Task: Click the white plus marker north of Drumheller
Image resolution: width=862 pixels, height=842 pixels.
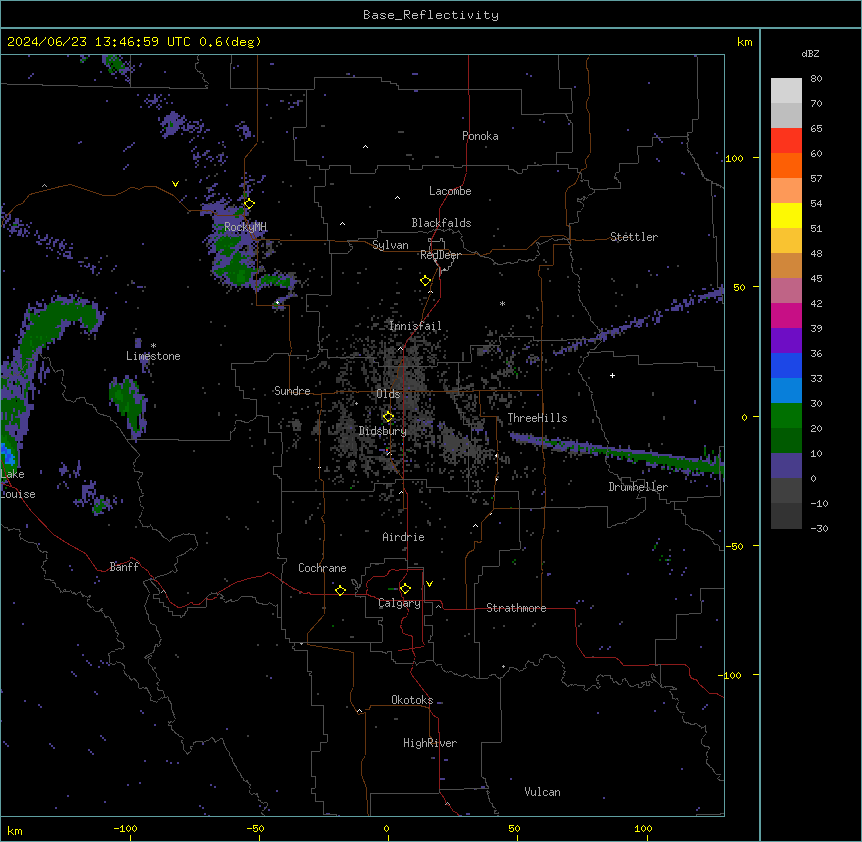Action: [612, 375]
